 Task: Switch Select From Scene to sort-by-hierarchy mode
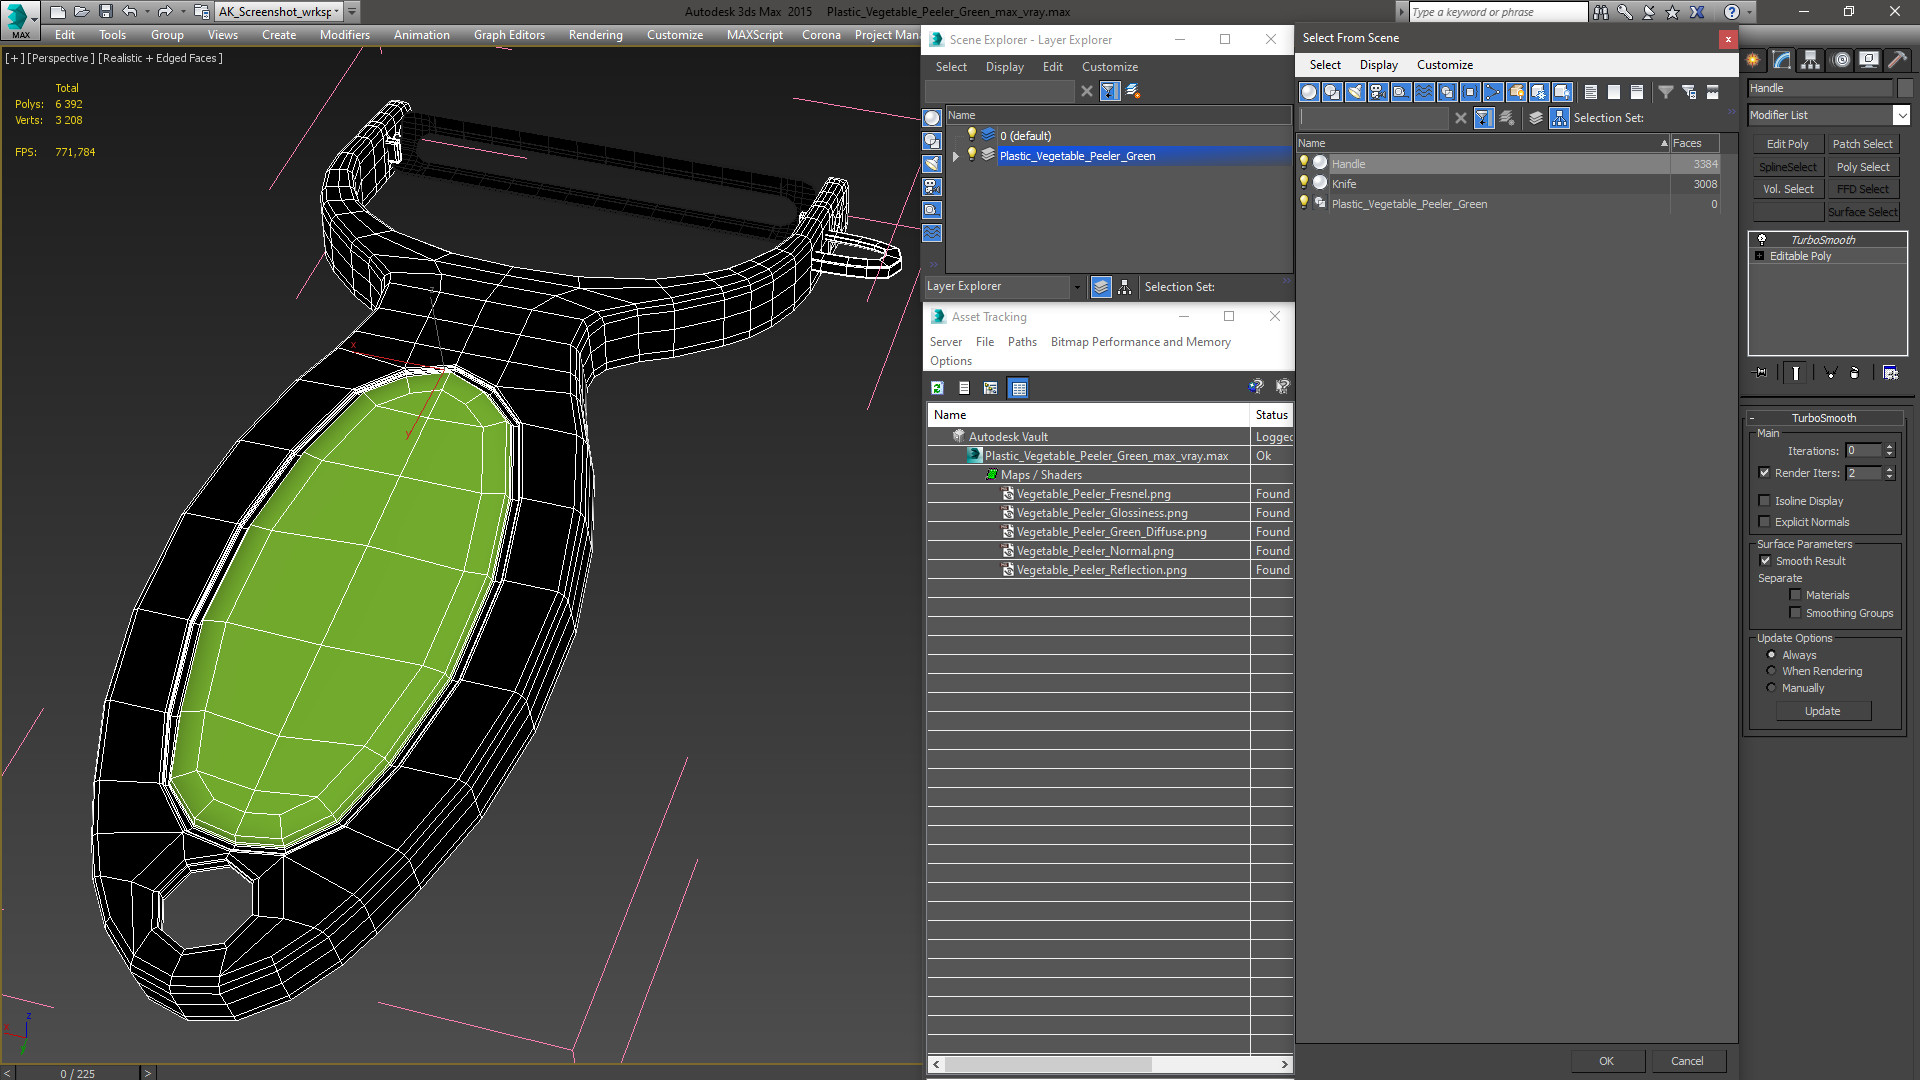(x=1560, y=118)
